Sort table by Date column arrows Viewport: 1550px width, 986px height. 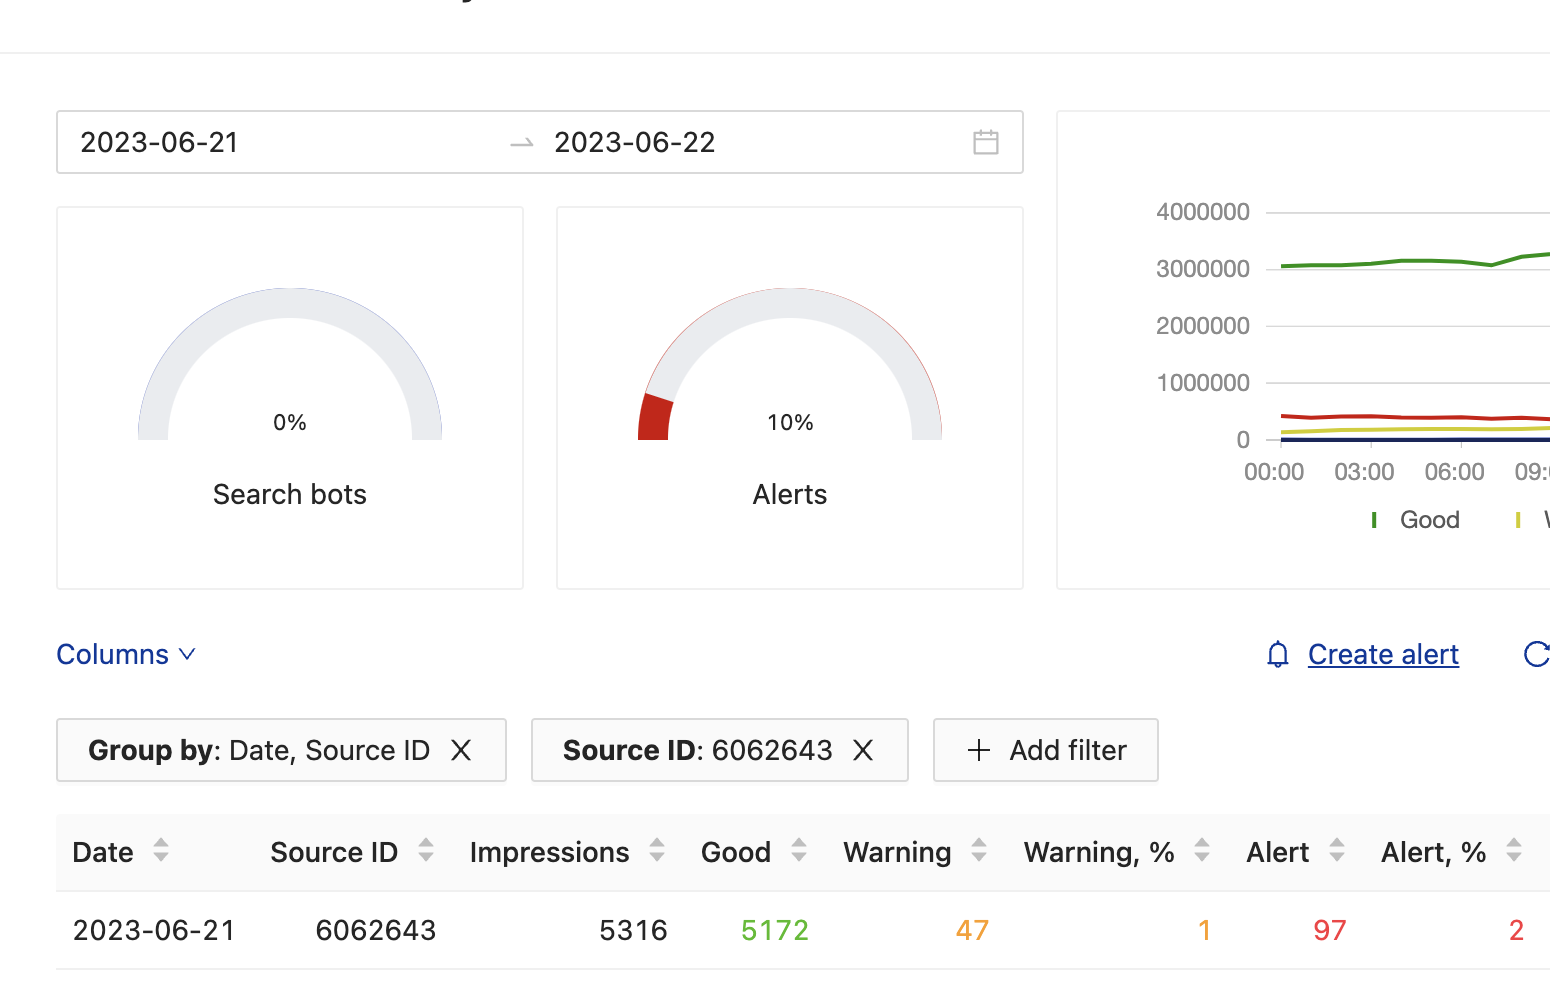click(x=161, y=851)
